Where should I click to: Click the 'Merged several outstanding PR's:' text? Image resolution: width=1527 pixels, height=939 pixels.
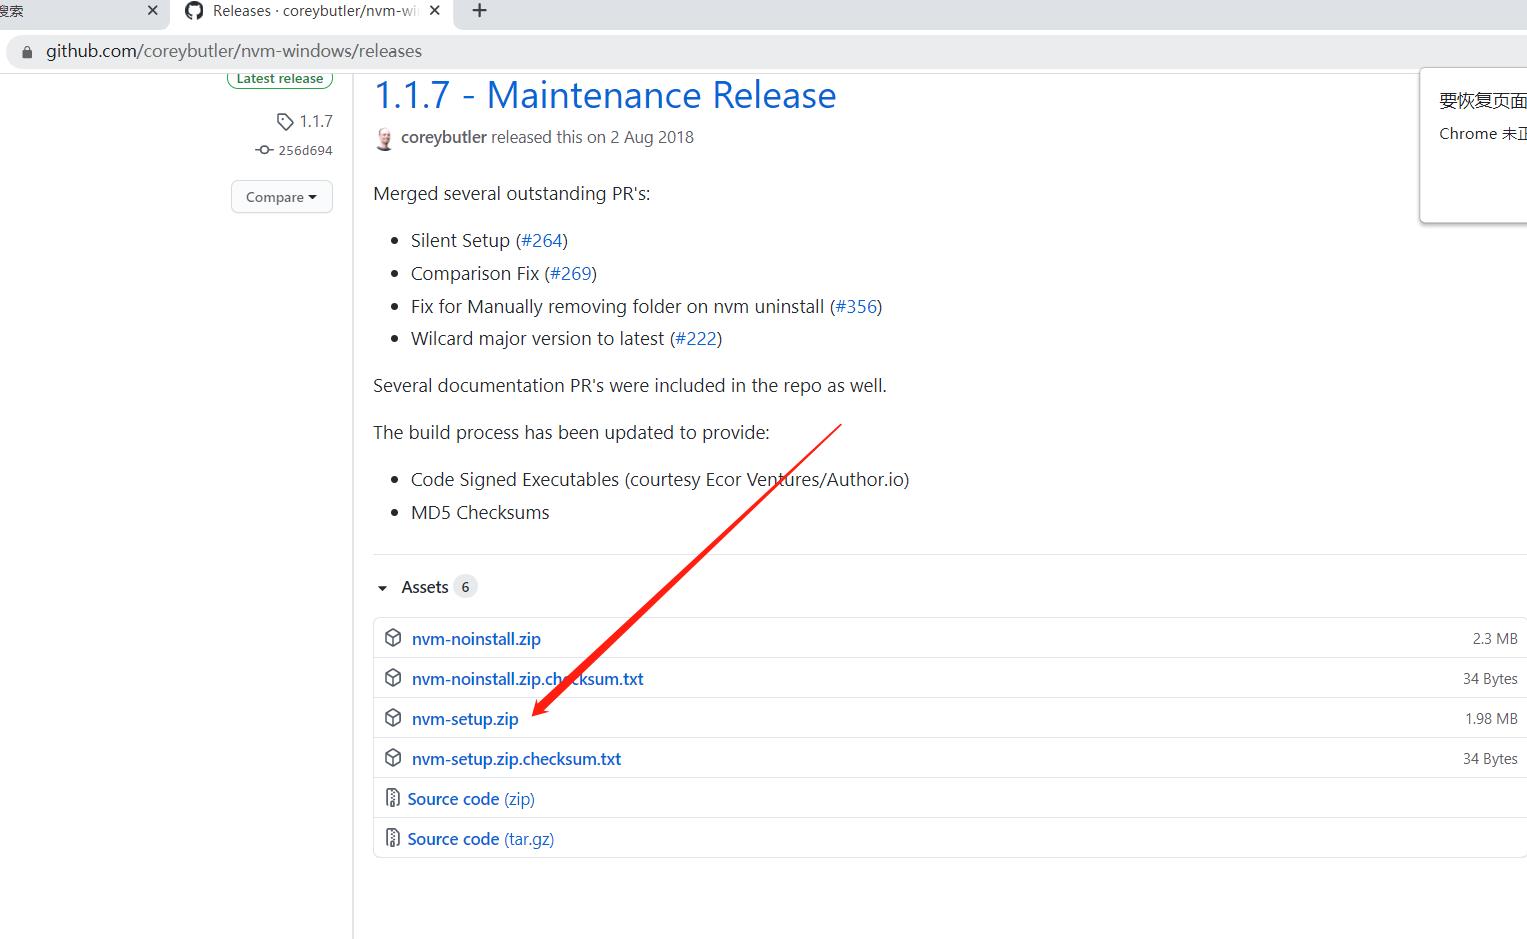(x=512, y=193)
